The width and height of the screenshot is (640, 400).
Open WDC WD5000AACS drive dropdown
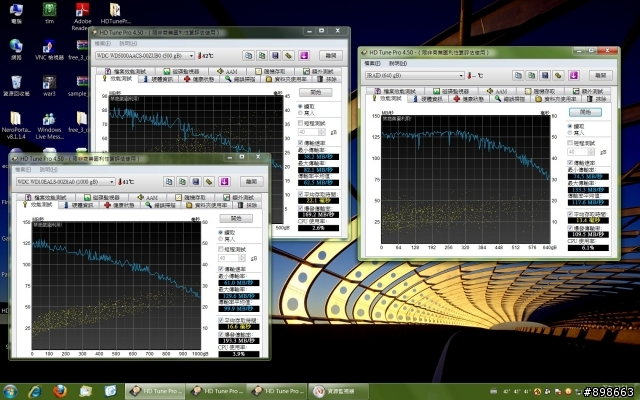pyautogui.click(x=145, y=56)
